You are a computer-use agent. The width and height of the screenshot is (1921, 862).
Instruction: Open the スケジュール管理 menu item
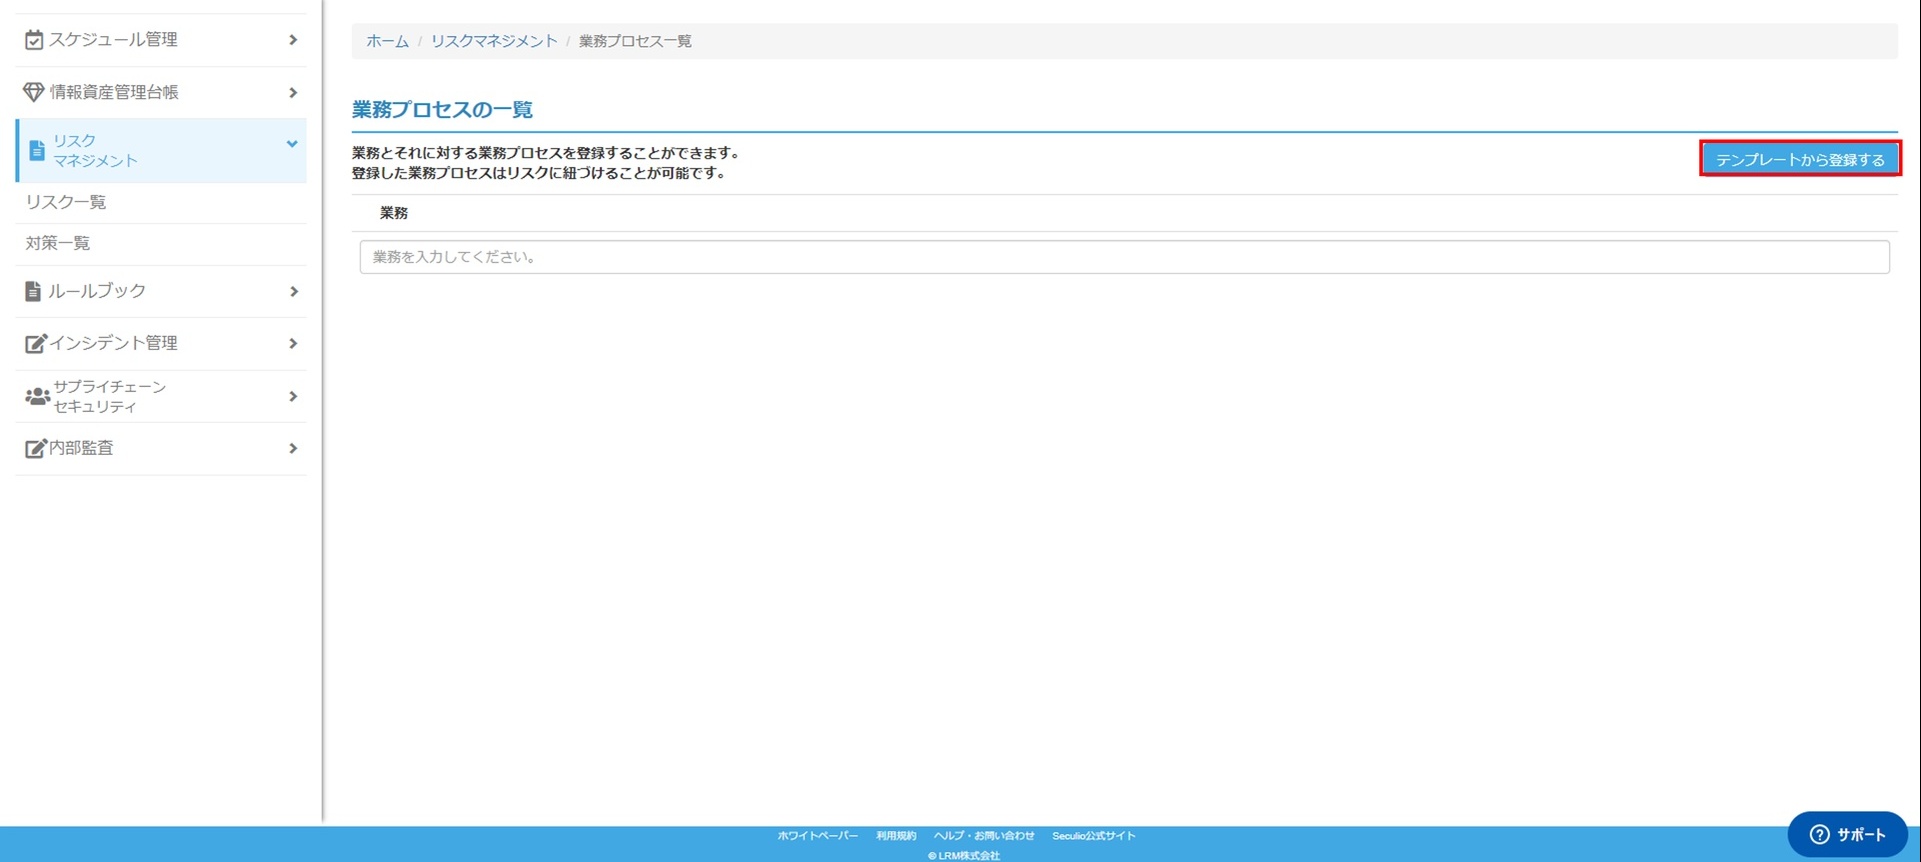point(161,40)
